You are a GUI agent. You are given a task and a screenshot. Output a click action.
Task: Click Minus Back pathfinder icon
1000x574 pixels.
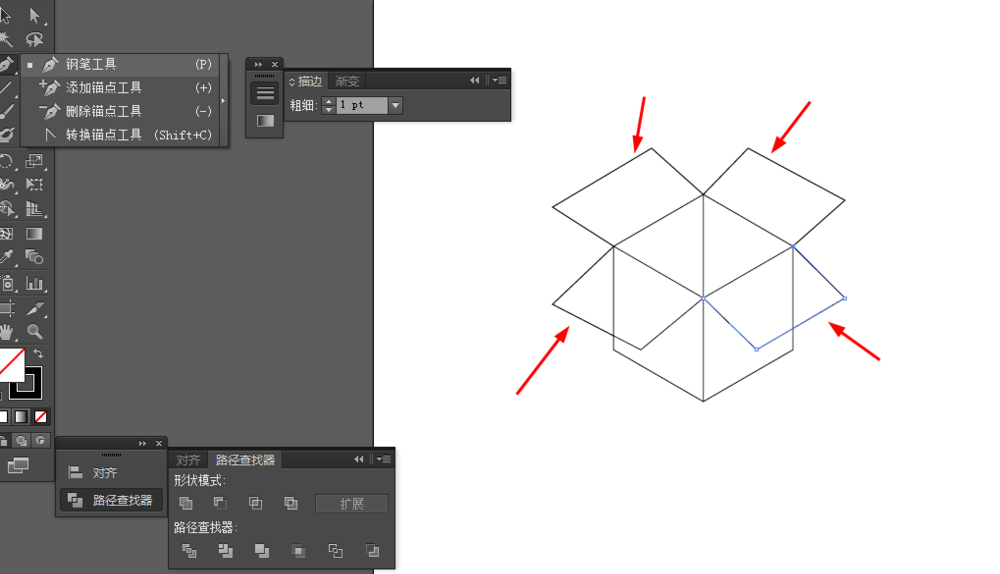tap(372, 550)
